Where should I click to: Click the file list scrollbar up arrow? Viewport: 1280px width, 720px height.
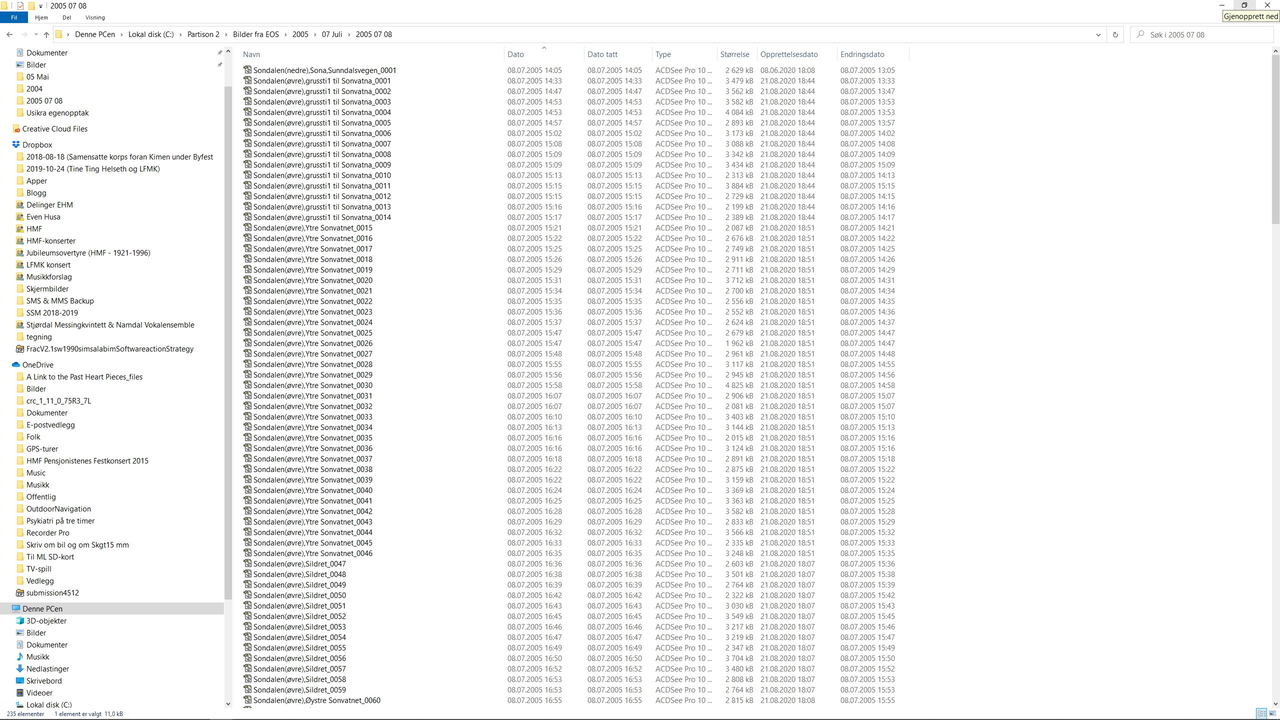pos(1275,51)
